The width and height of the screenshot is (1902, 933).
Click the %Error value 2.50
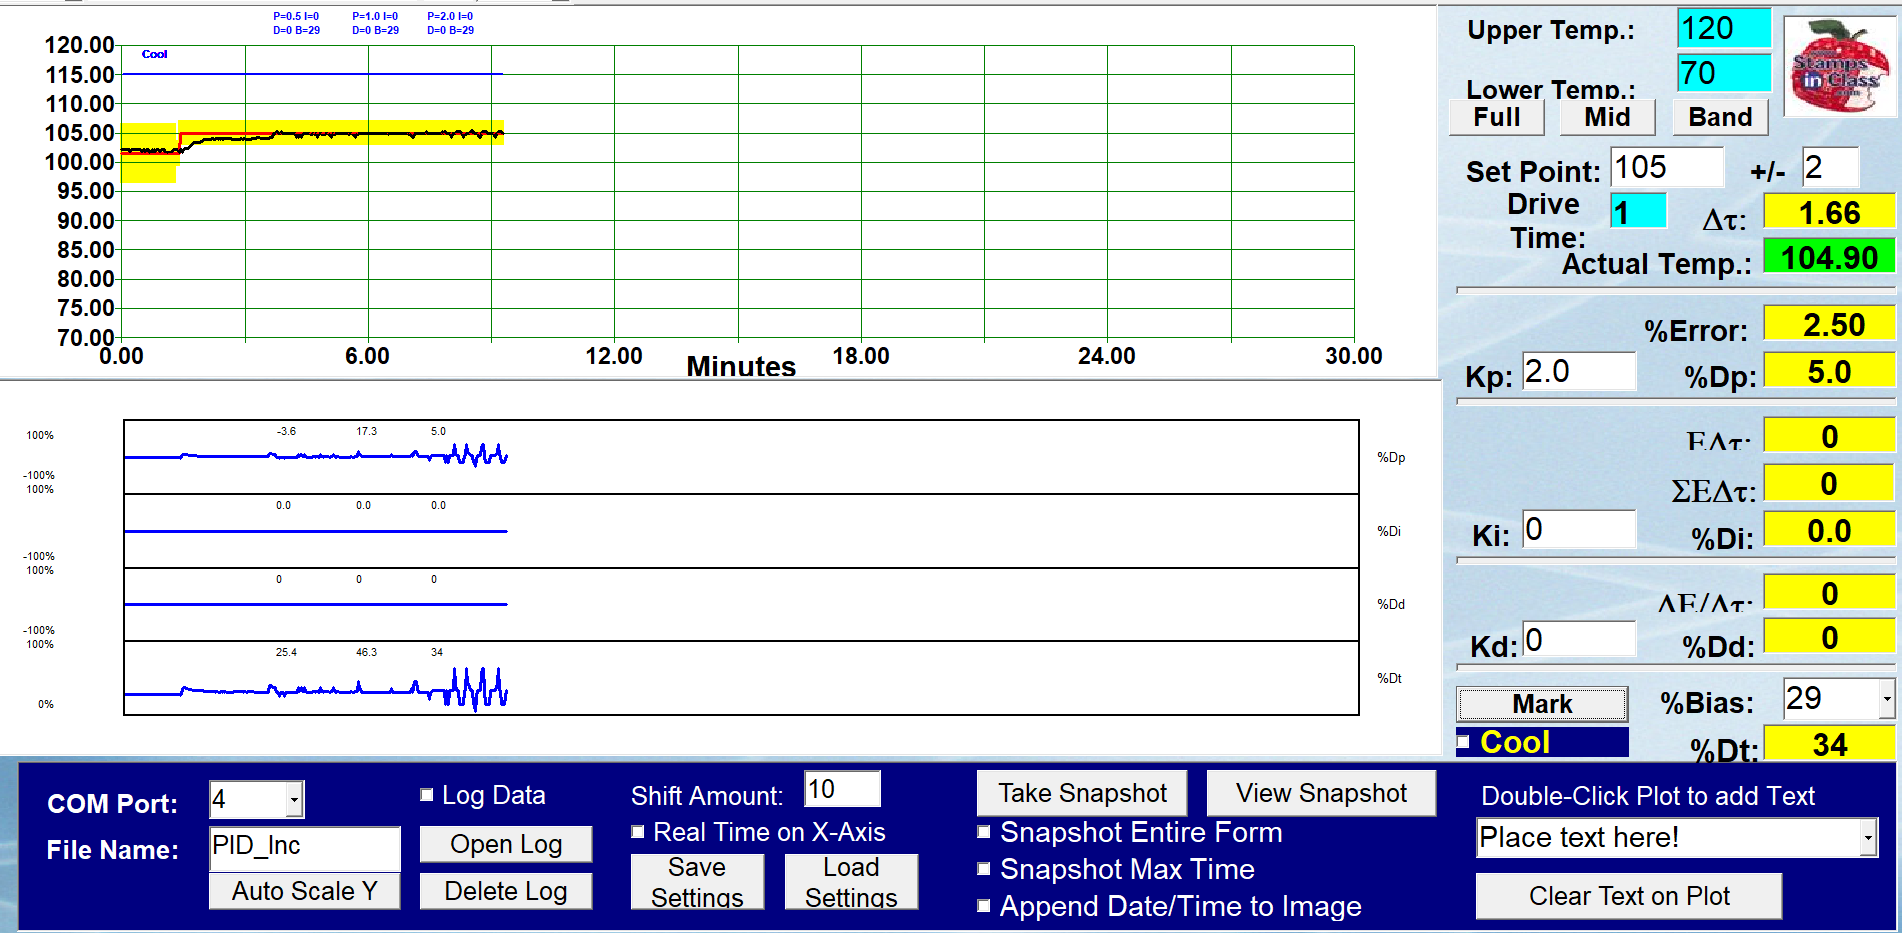point(1829,324)
